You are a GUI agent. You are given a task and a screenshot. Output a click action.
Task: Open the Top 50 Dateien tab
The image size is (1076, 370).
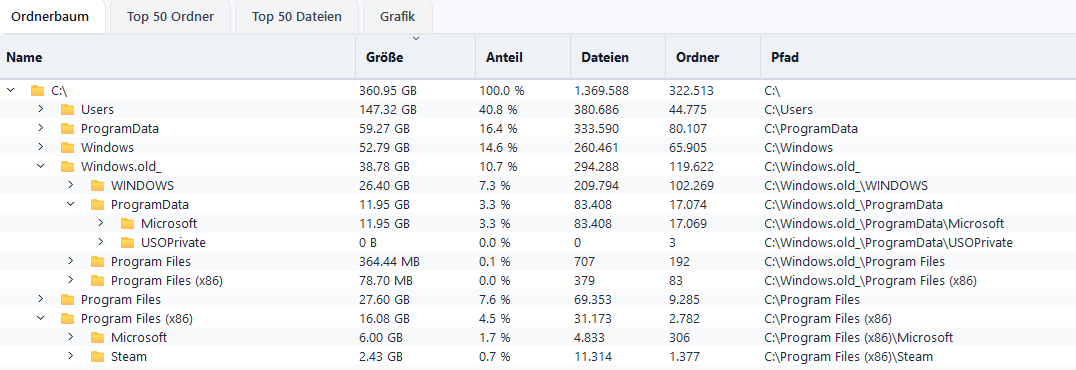click(296, 16)
